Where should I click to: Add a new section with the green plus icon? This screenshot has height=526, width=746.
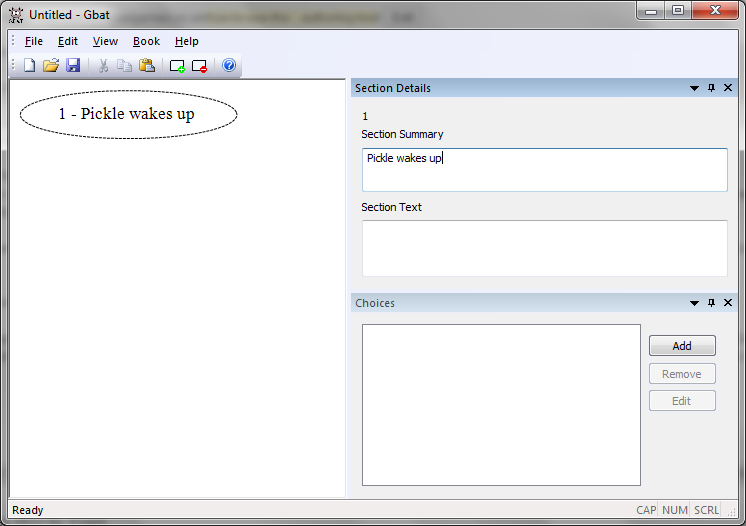point(177,66)
